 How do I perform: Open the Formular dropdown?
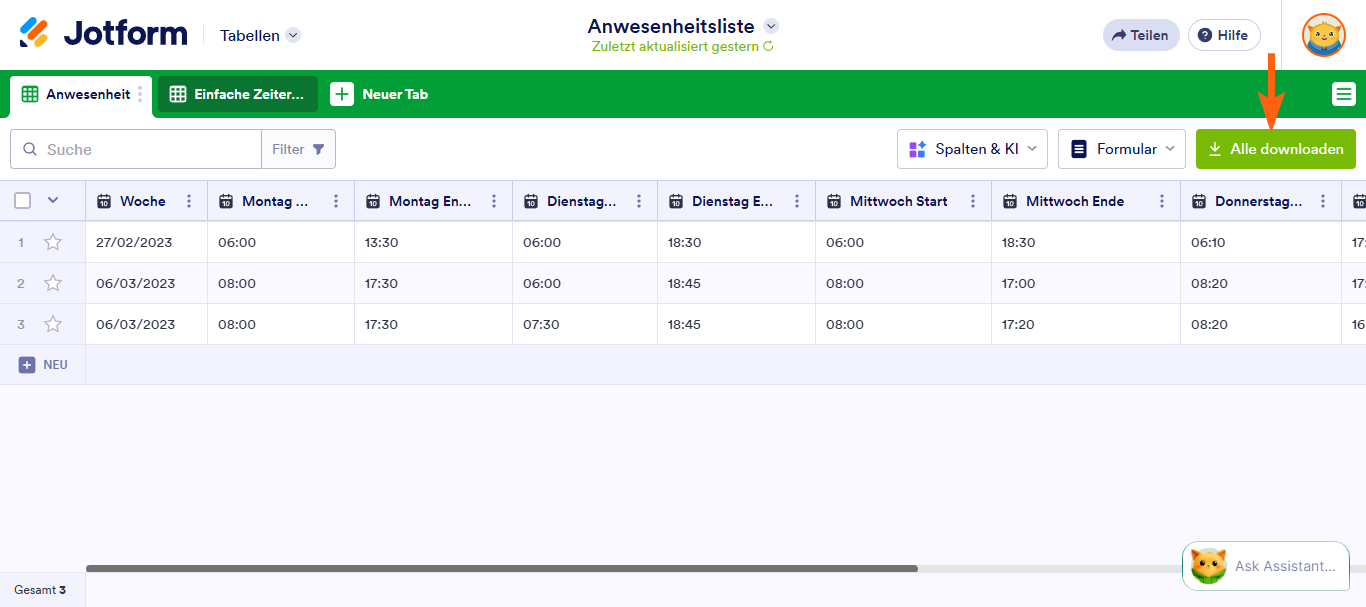coord(1122,149)
